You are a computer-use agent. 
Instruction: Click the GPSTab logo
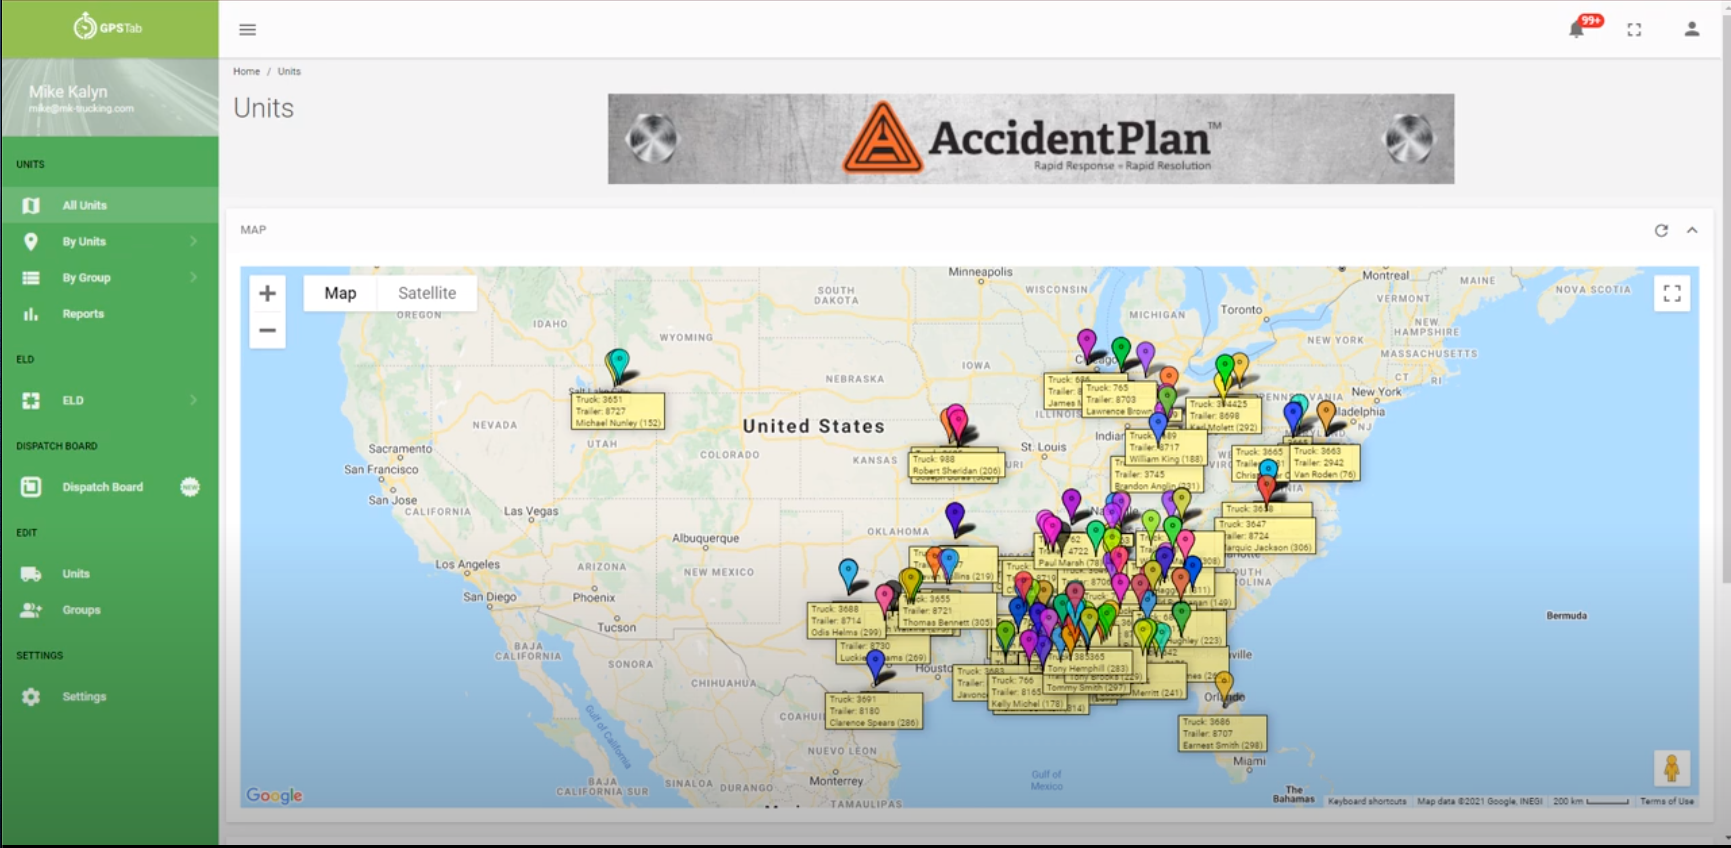[x=108, y=27]
